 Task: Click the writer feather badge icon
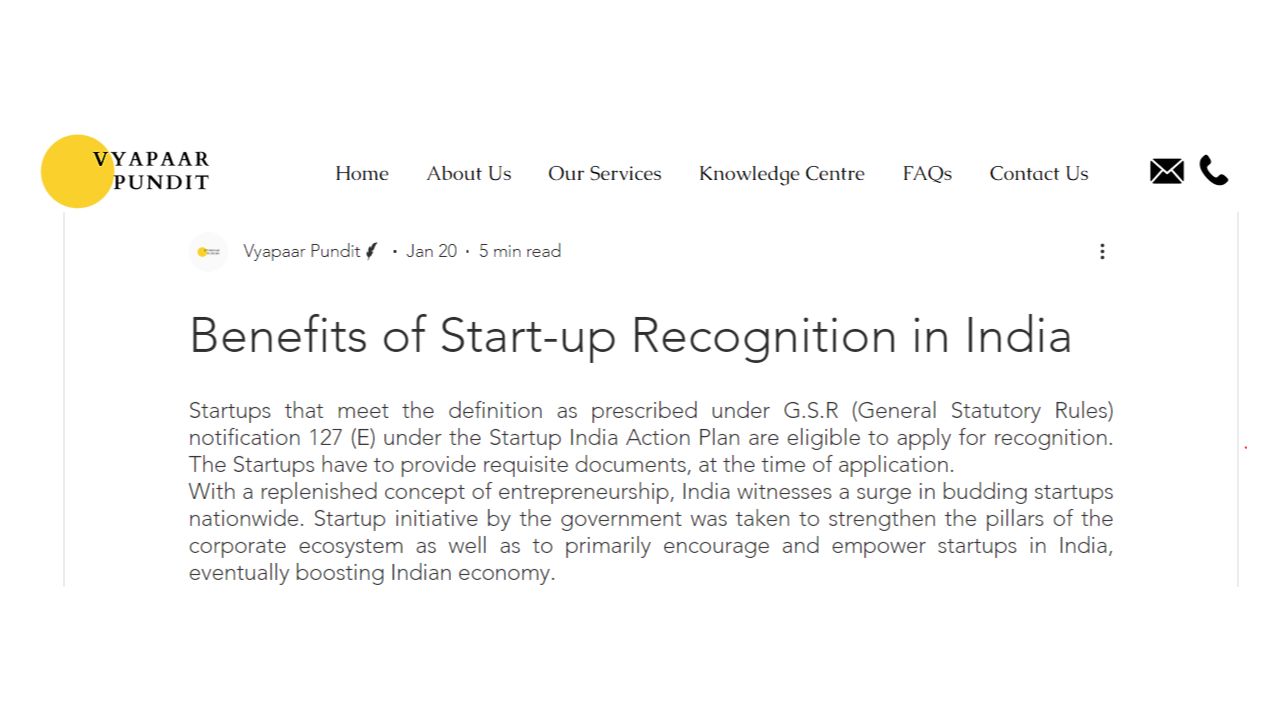(x=372, y=251)
